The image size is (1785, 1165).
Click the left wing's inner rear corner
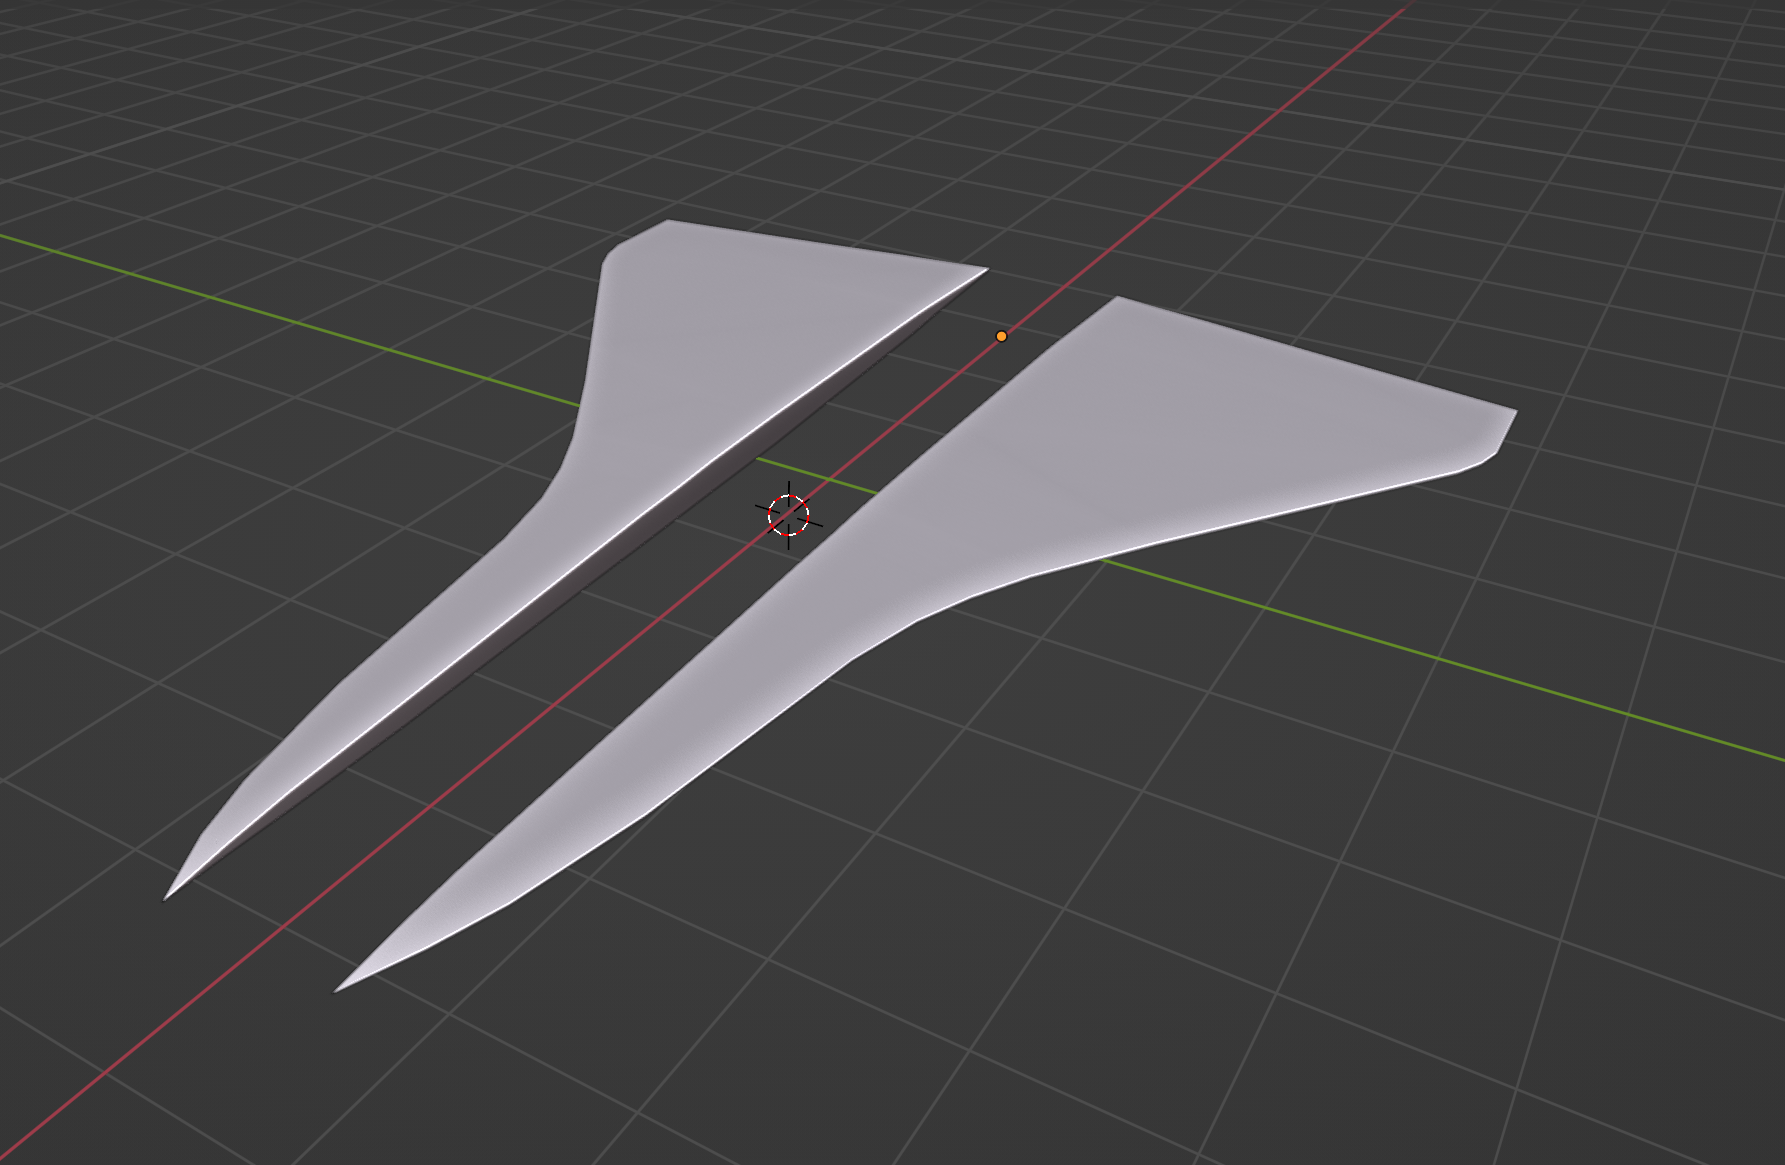coord(983,269)
